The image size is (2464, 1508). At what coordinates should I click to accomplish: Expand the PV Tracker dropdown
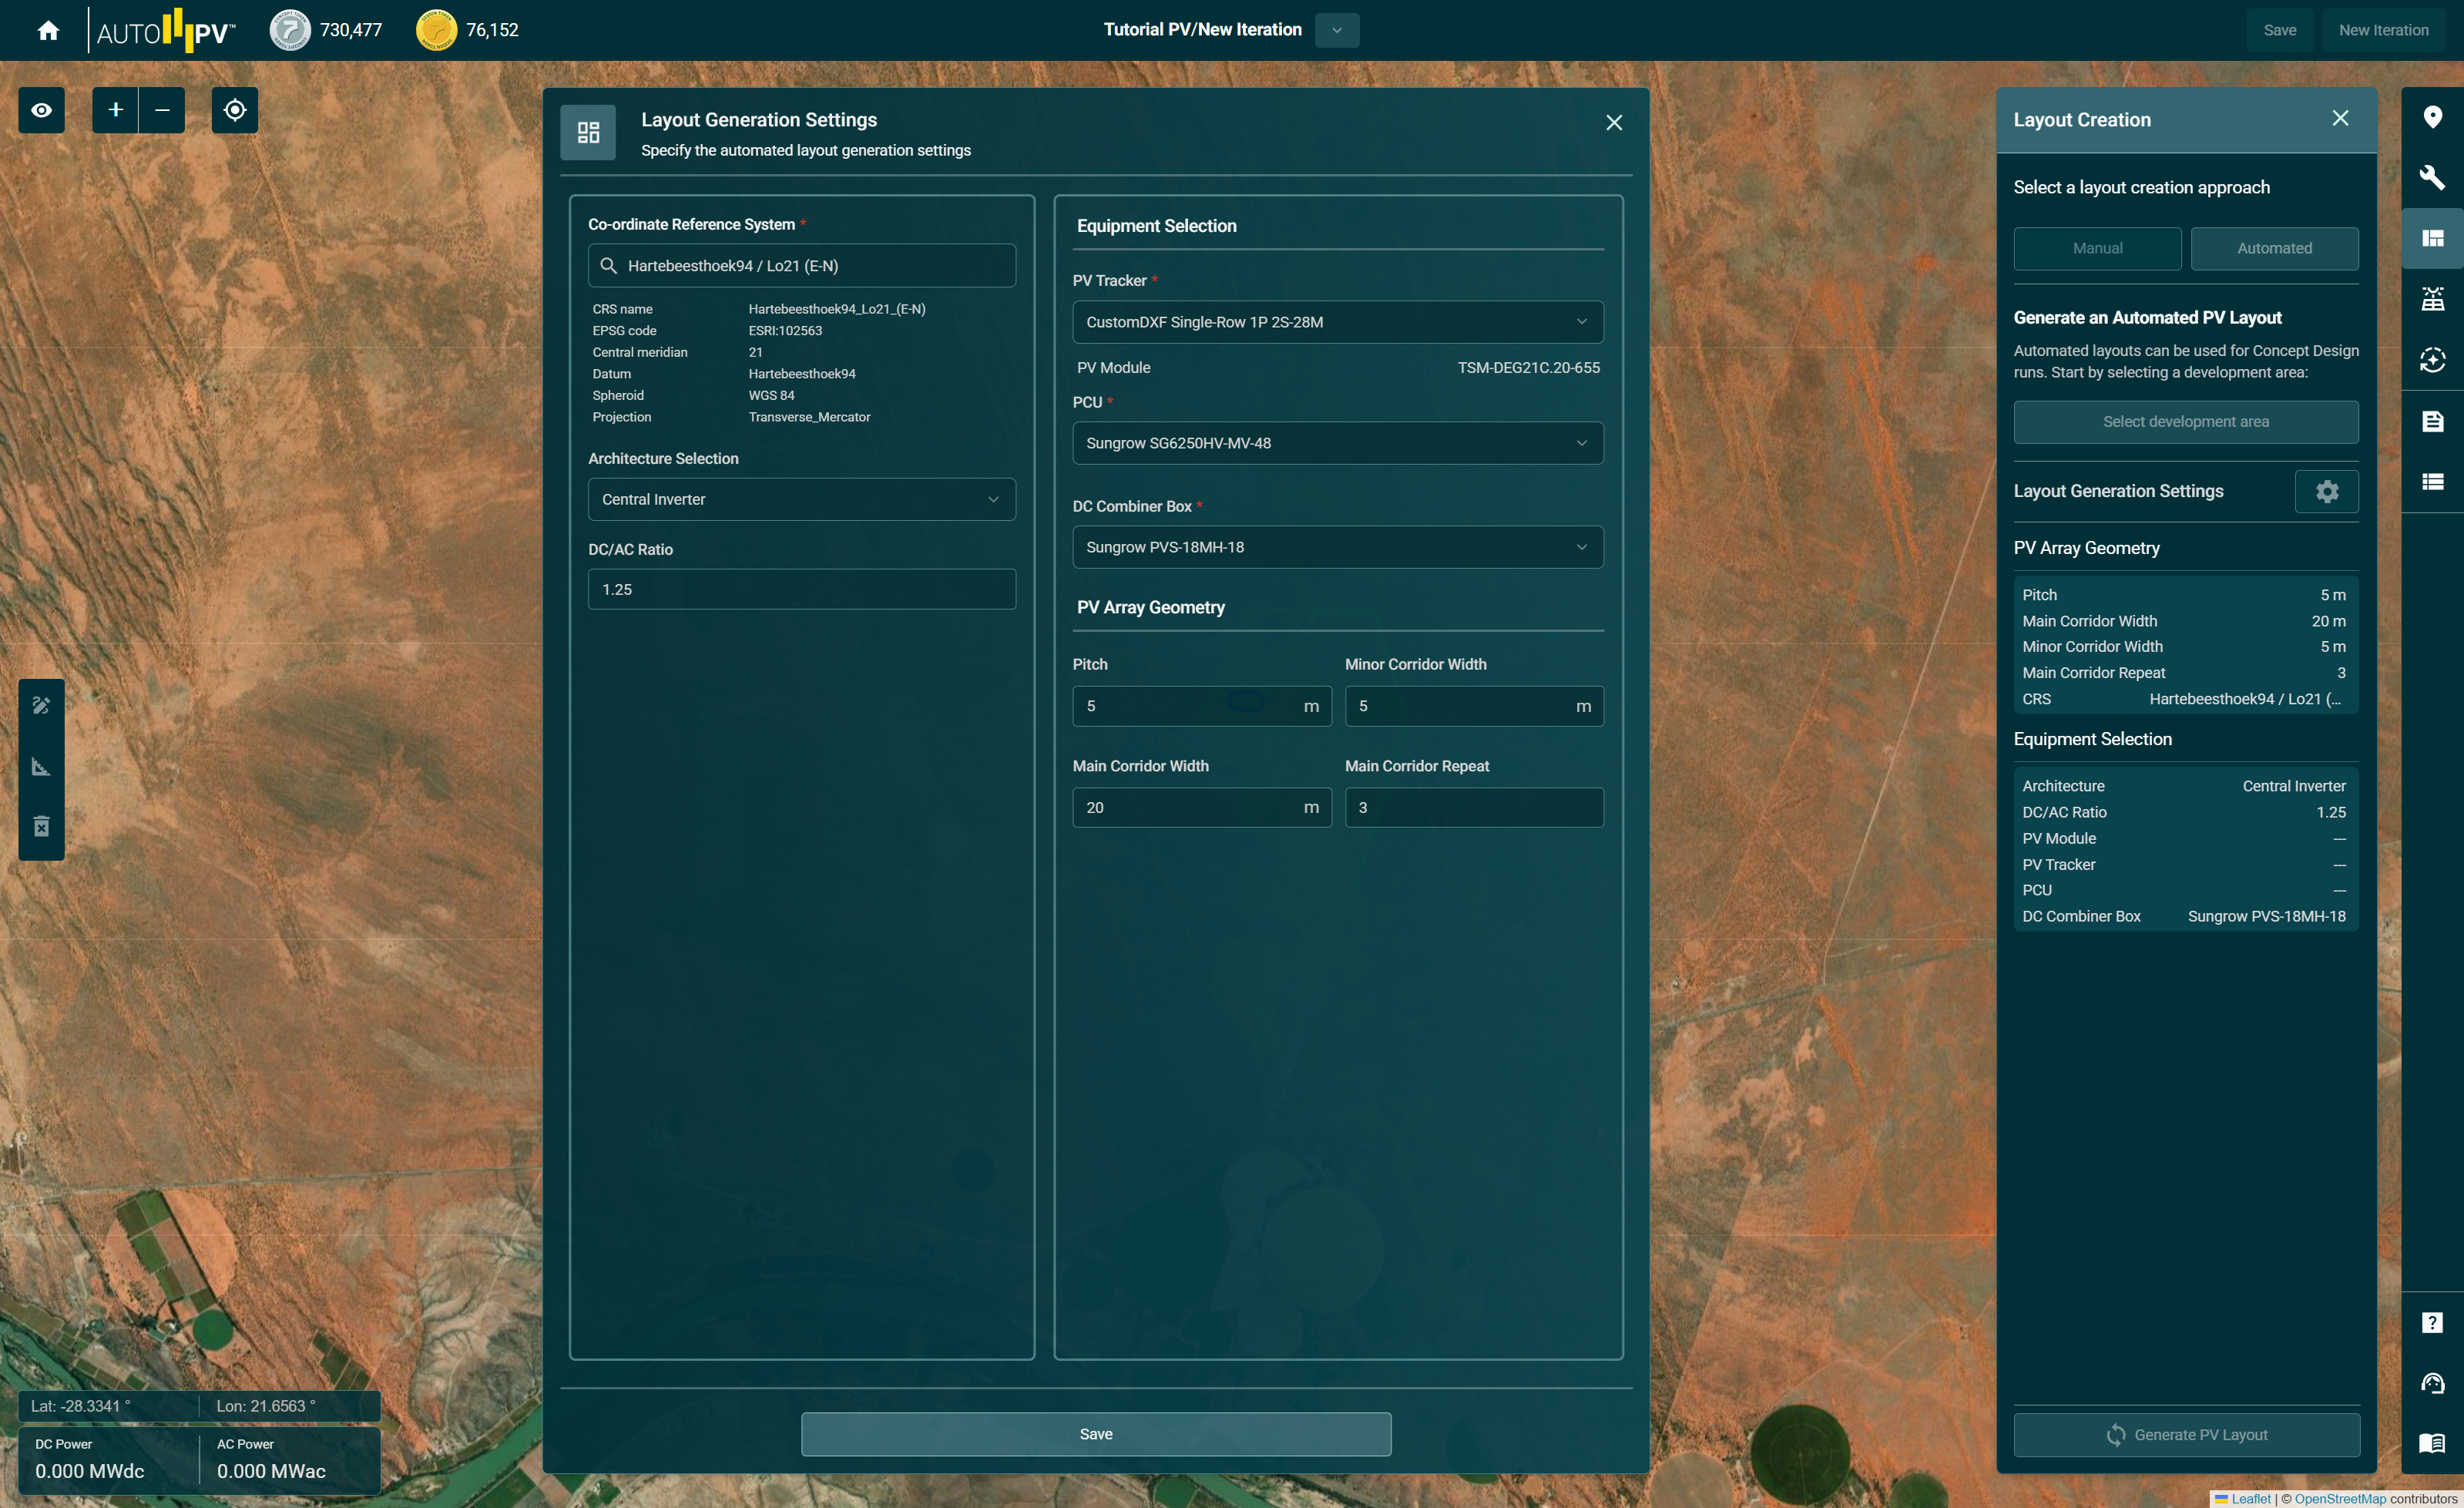[1337, 322]
